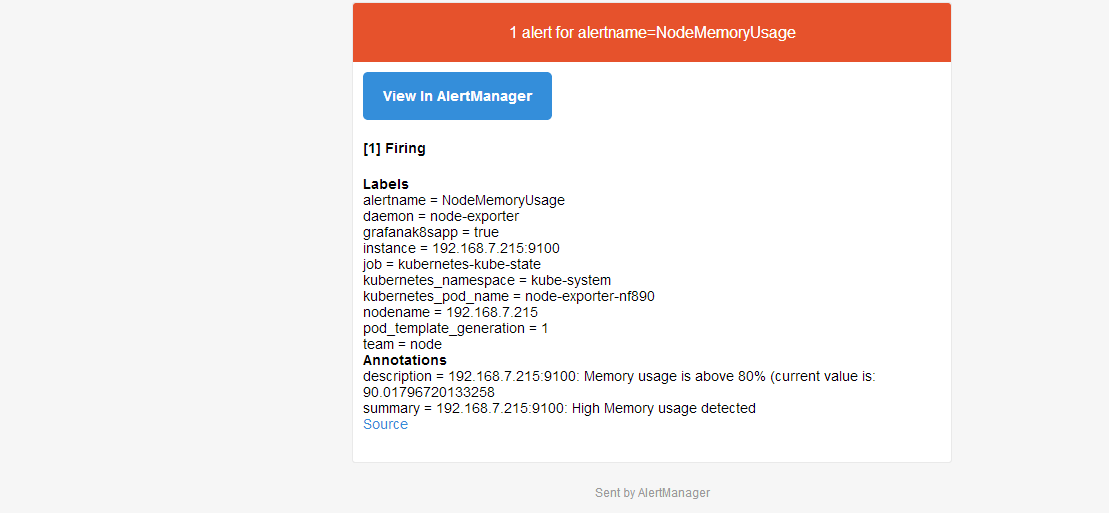
Task: Select the [1] Firing status heading
Action: [x=394, y=149]
